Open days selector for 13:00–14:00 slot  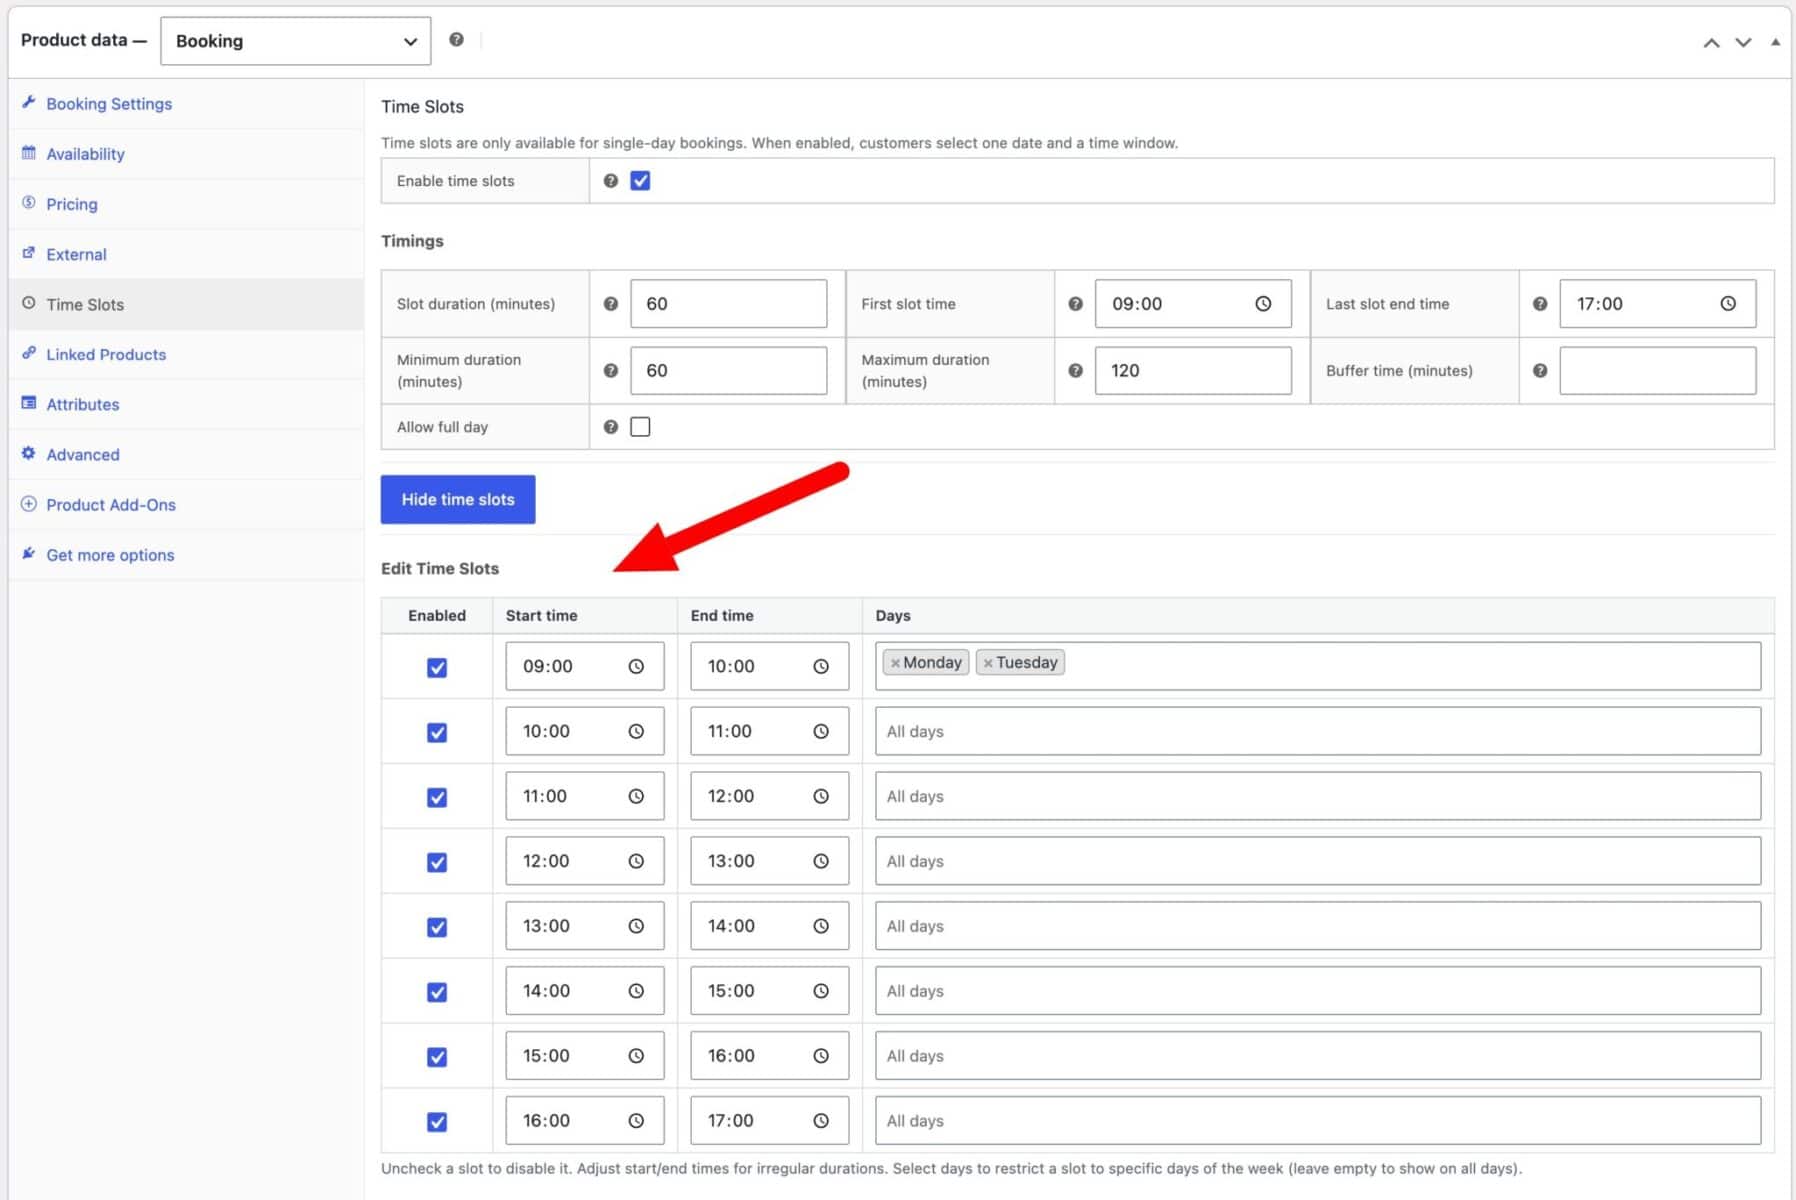click(1318, 927)
